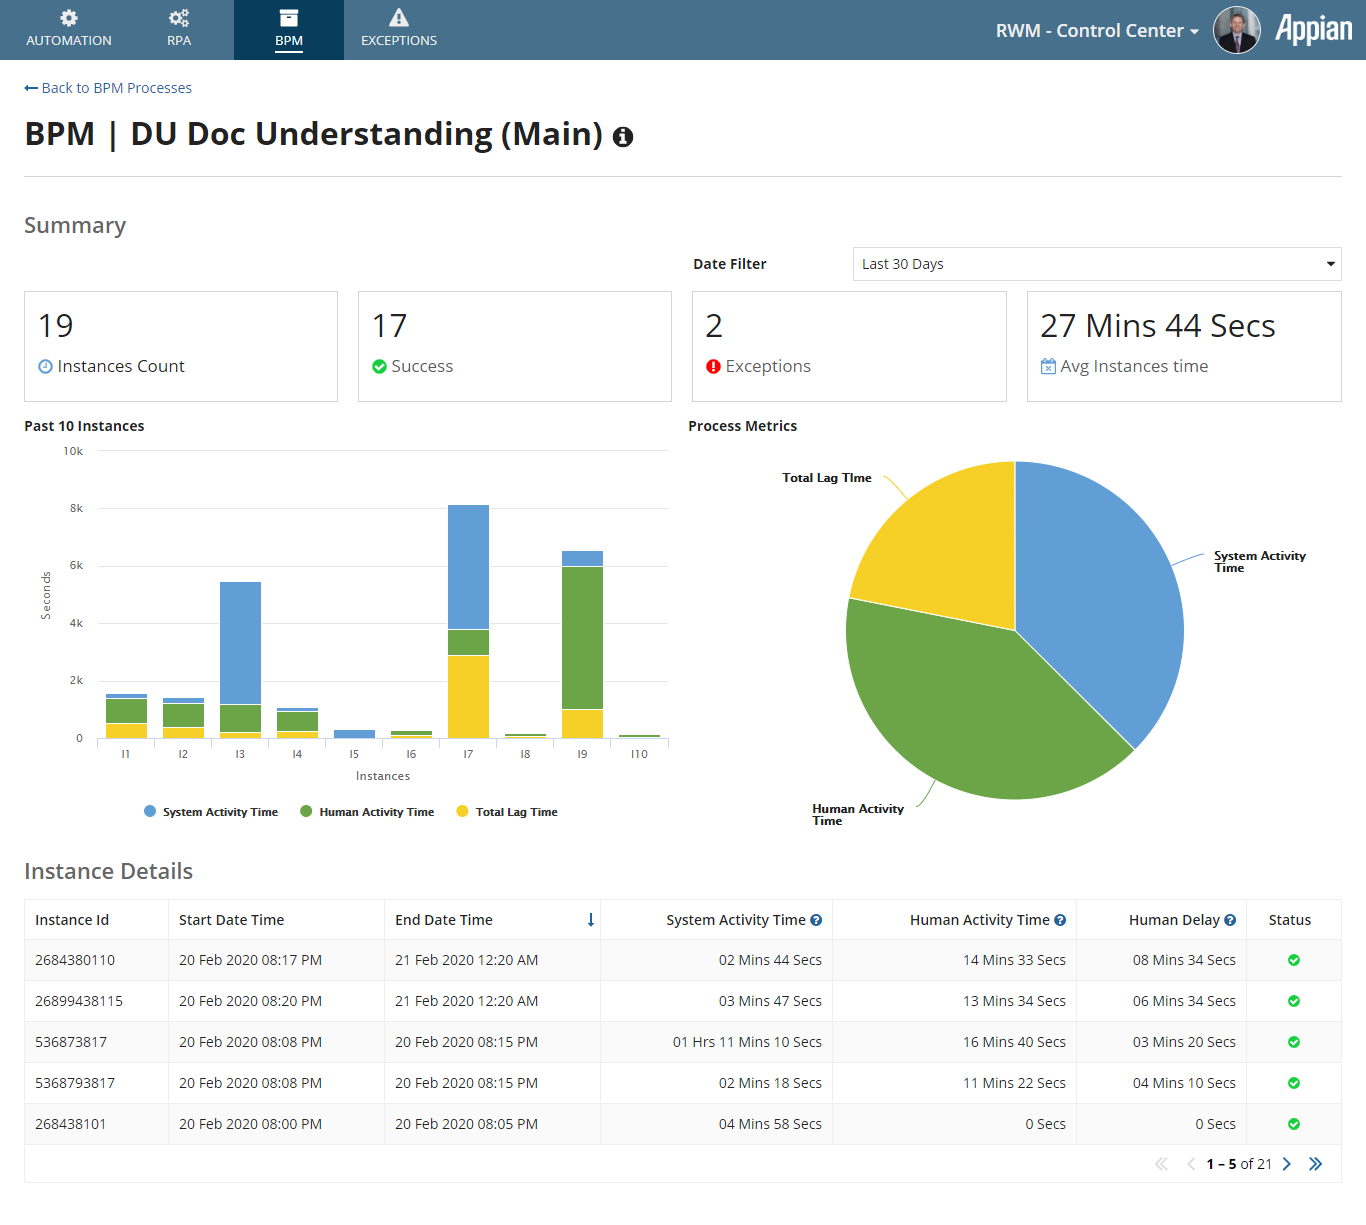Click System Activity Time help icon
This screenshot has height=1225, width=1366.
816,920
